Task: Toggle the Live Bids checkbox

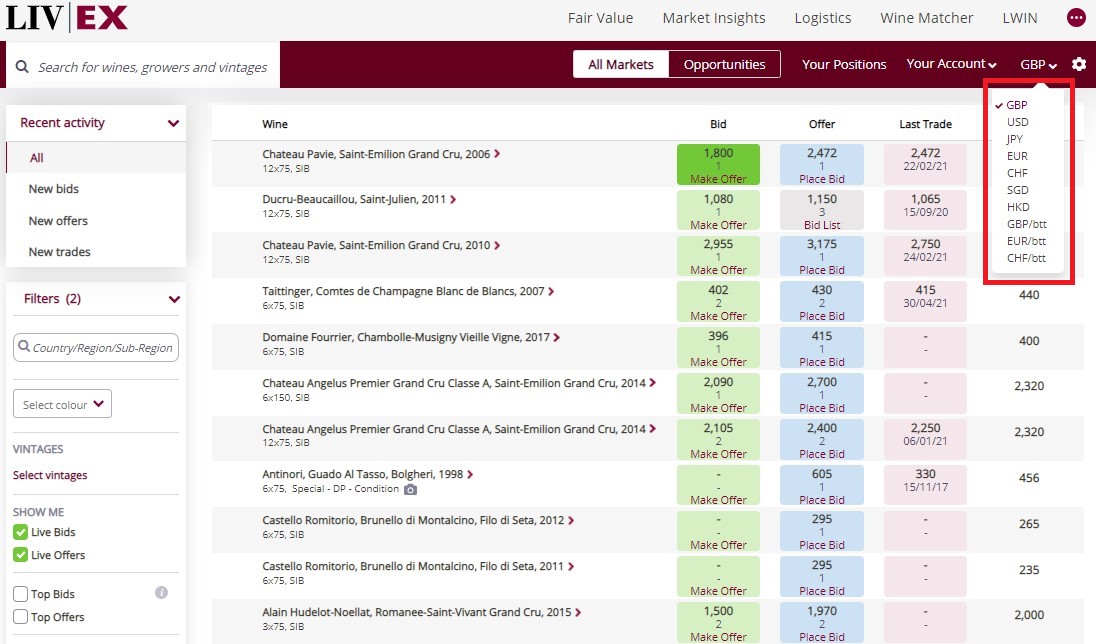Action: (x=20, y=532)
